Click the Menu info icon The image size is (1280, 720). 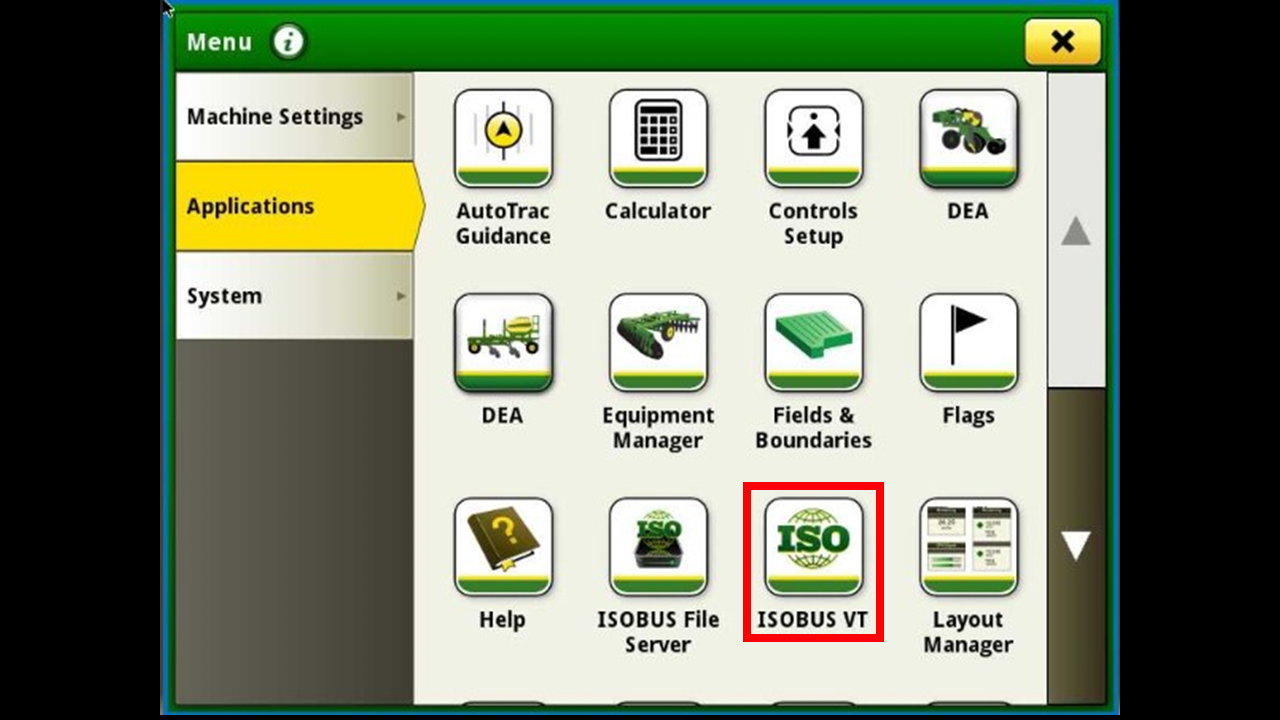(x=289, y=42)
